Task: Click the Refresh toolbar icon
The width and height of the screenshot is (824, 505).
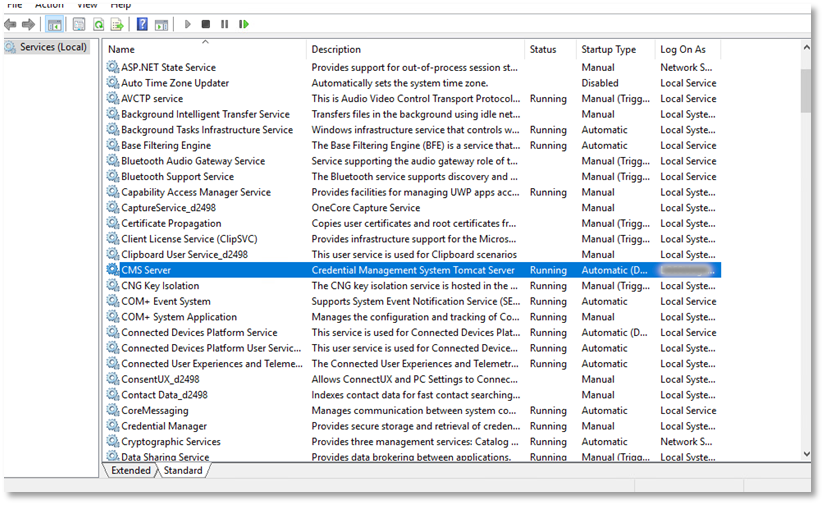Action: (98, 24)
